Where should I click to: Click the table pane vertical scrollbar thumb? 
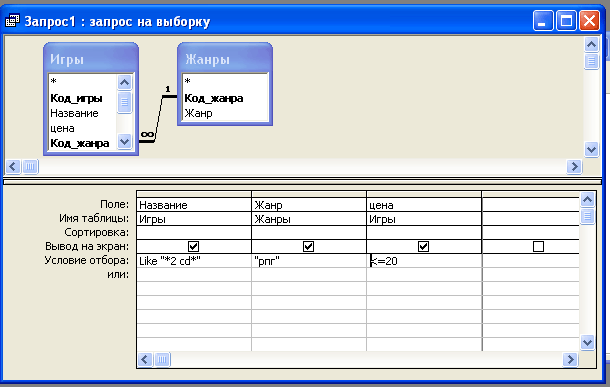point(591,61)
